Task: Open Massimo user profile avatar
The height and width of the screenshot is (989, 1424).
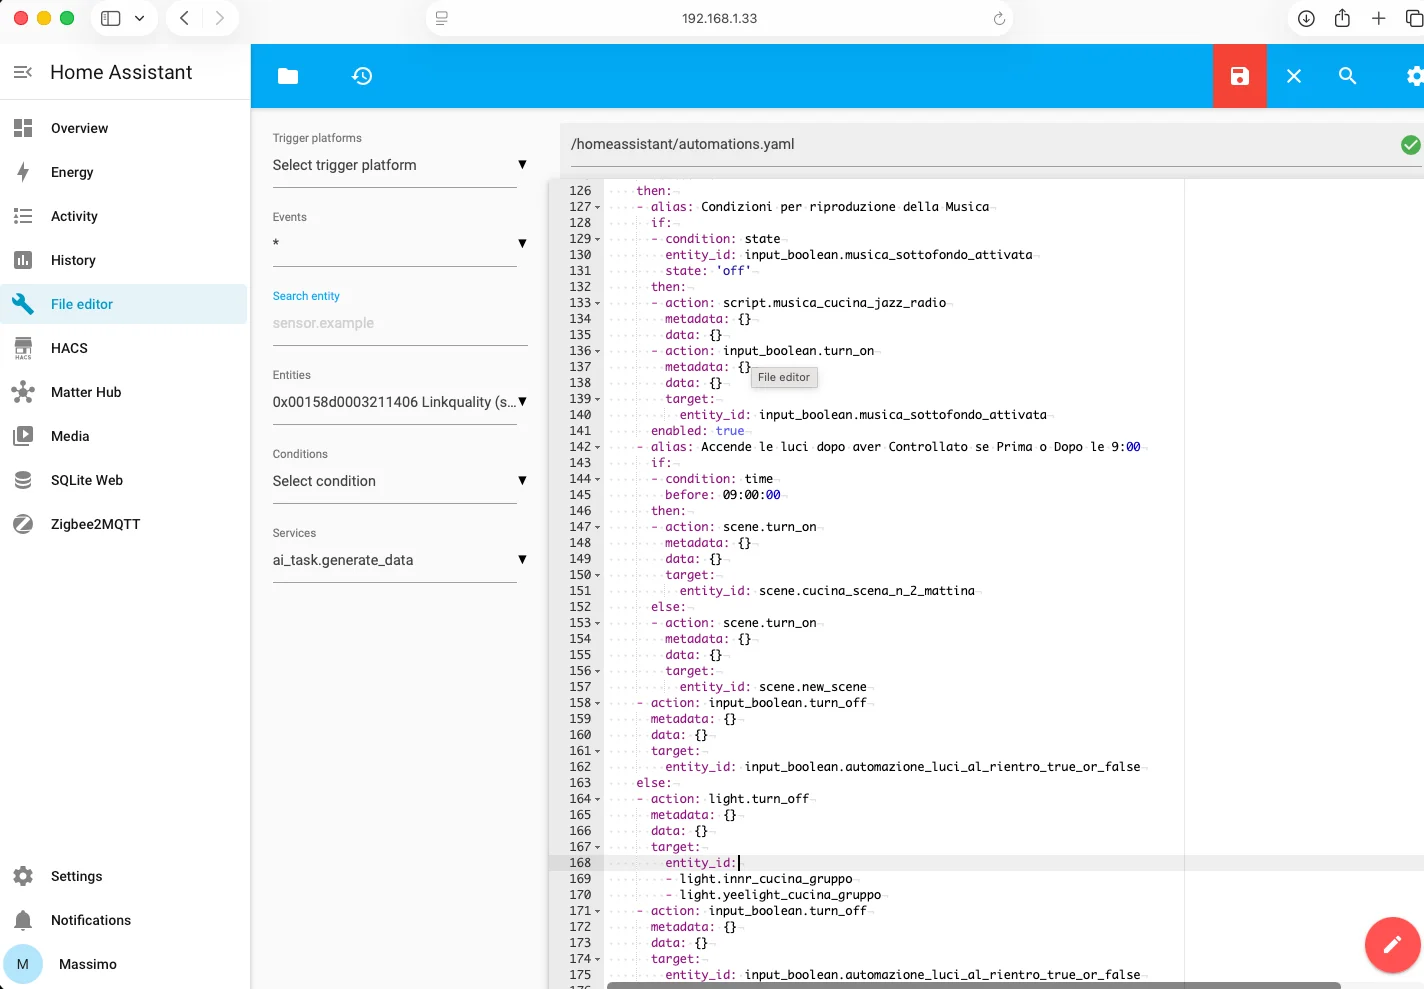Action: (x=23, y=964)
